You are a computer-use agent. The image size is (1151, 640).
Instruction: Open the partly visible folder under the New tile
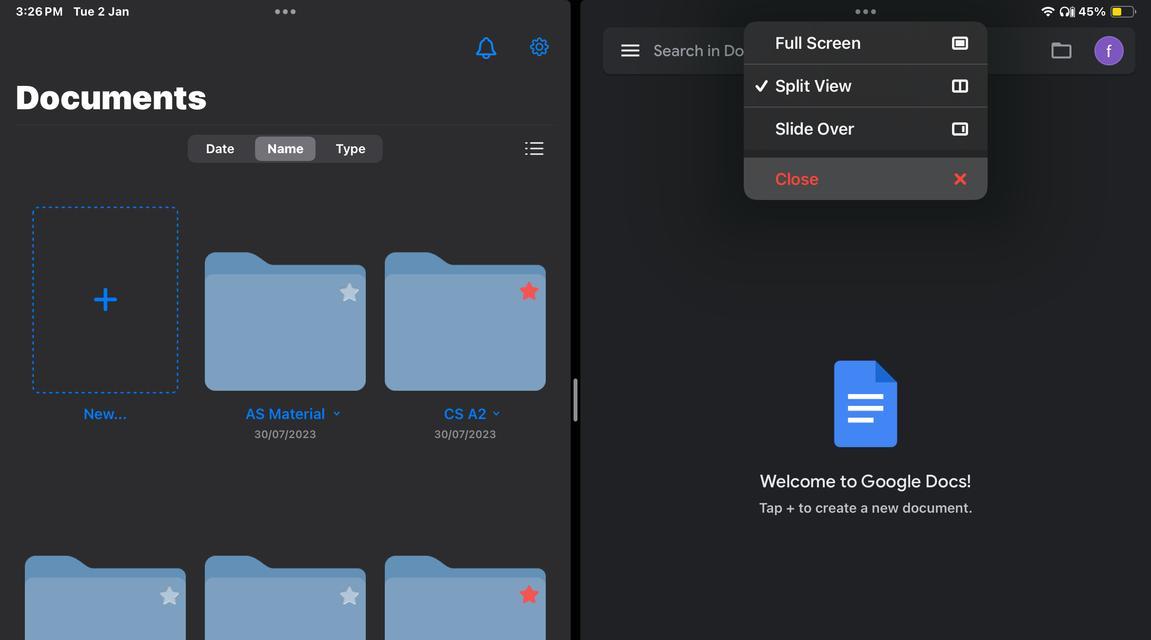(x=105, y=597)
